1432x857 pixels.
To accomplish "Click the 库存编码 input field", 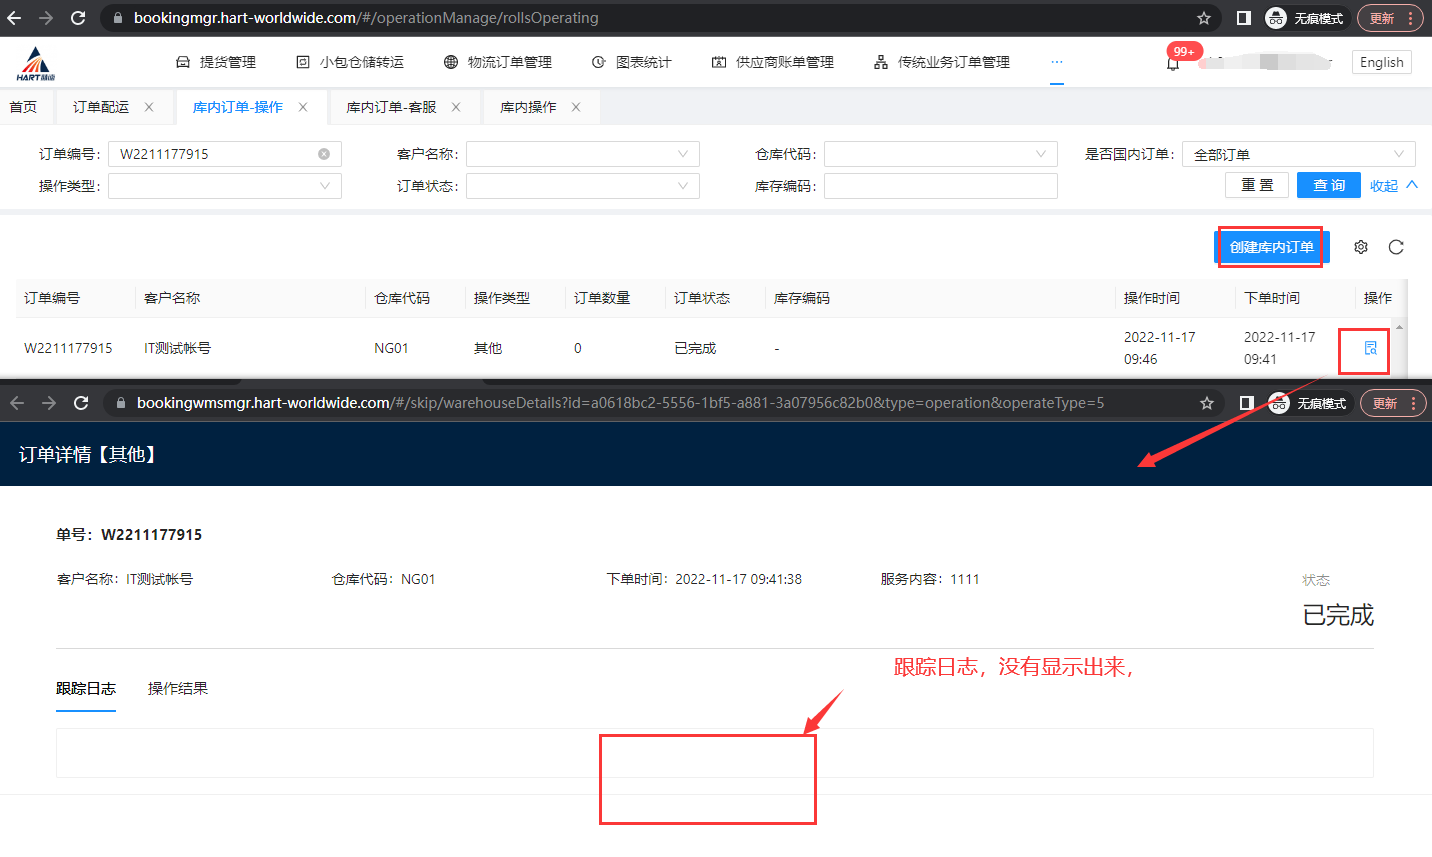I will coord(940,186).
